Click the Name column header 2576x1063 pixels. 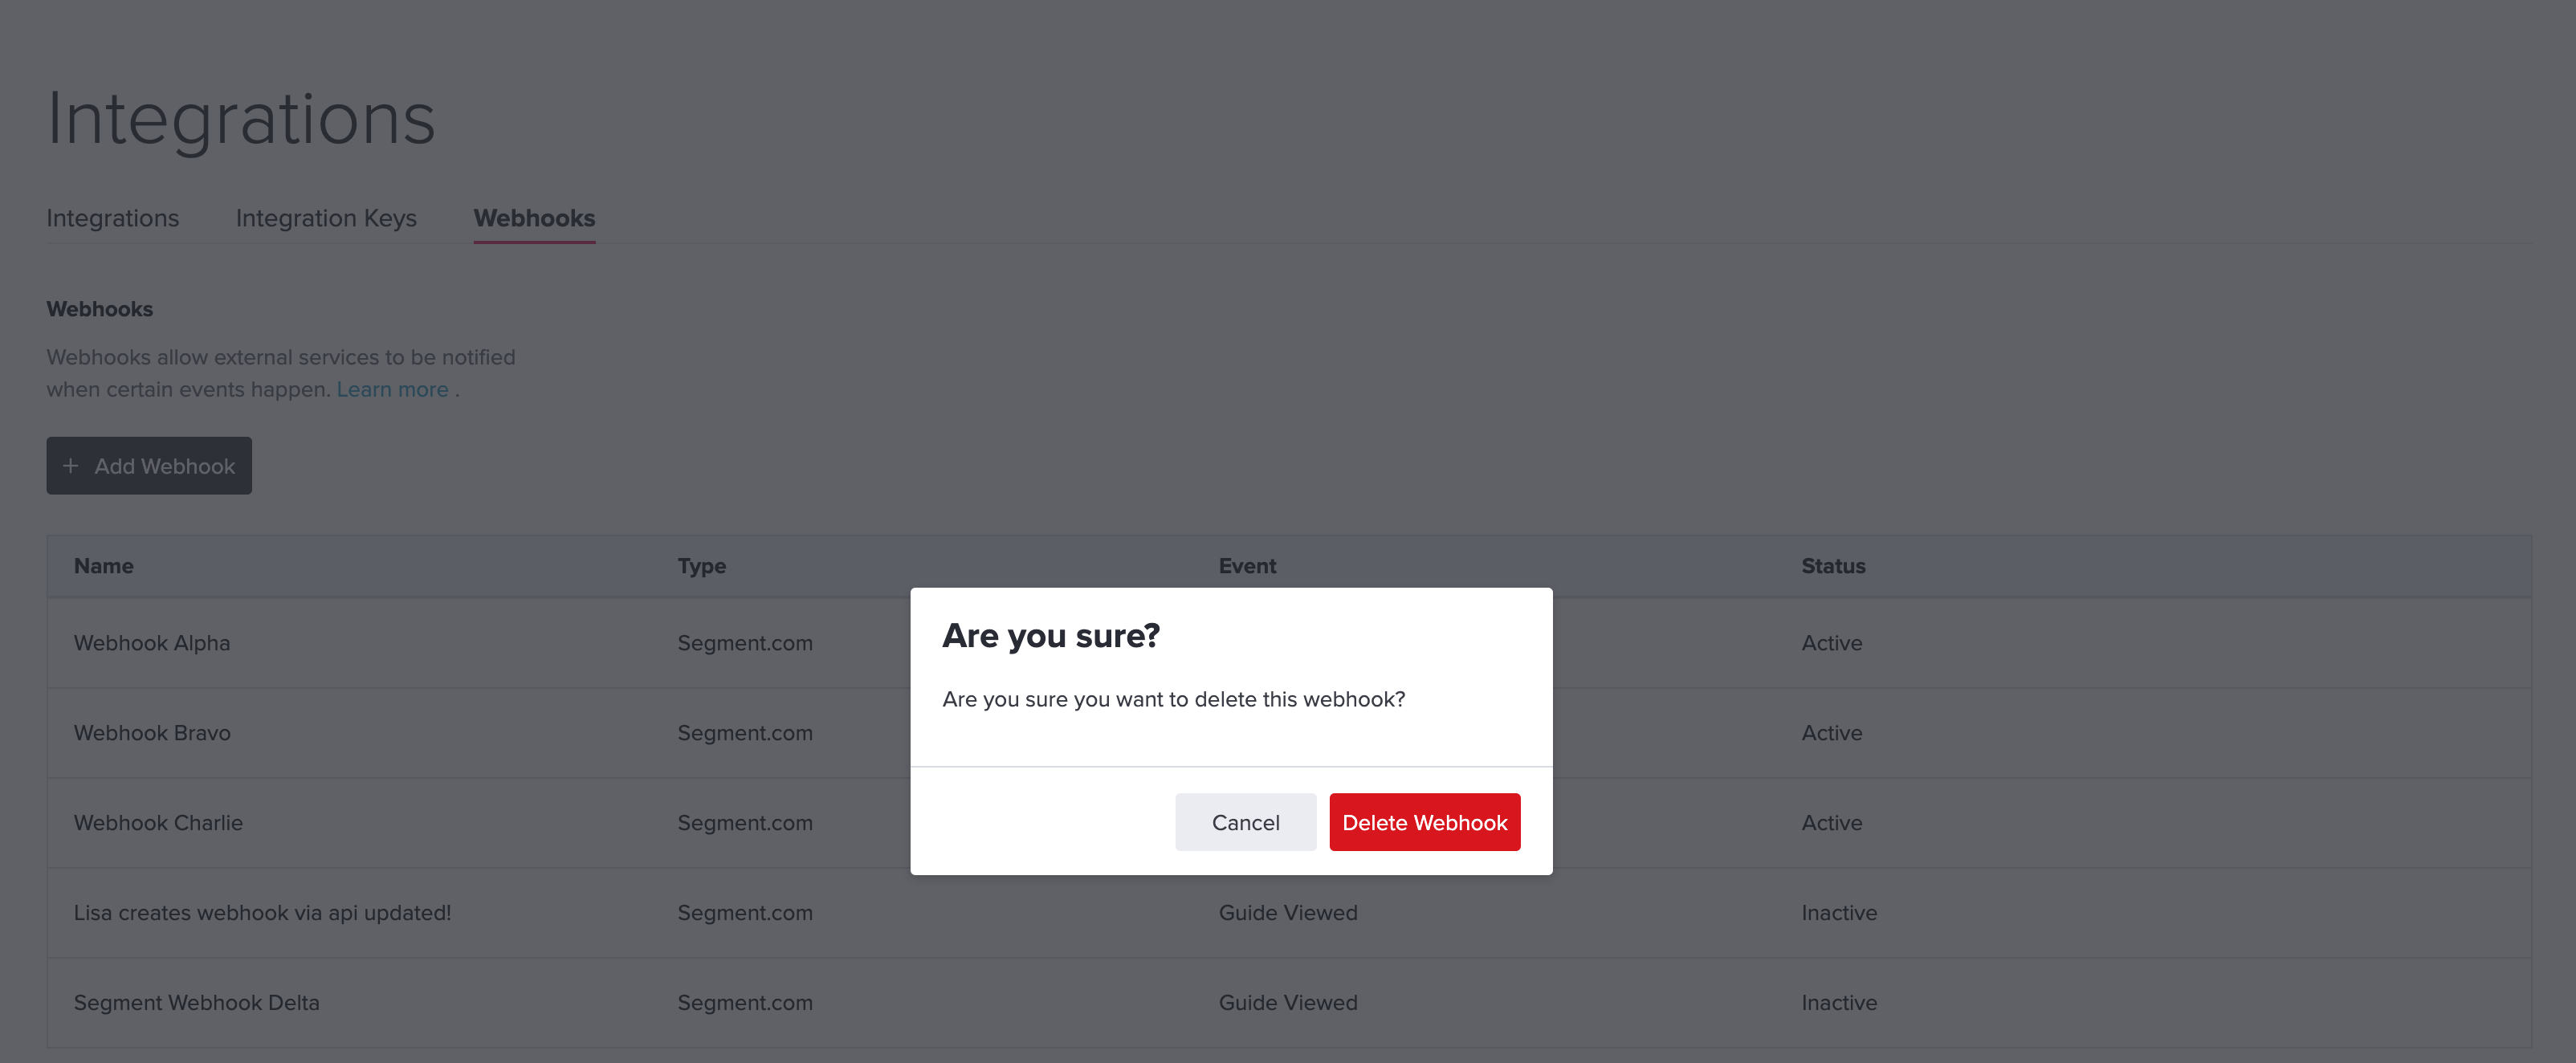tap(104, 566)
